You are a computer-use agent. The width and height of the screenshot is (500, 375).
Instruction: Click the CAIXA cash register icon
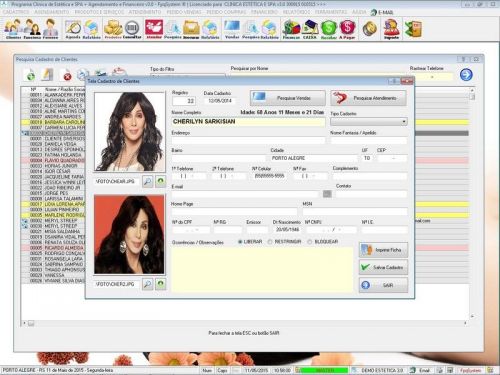tap(310, 29)
